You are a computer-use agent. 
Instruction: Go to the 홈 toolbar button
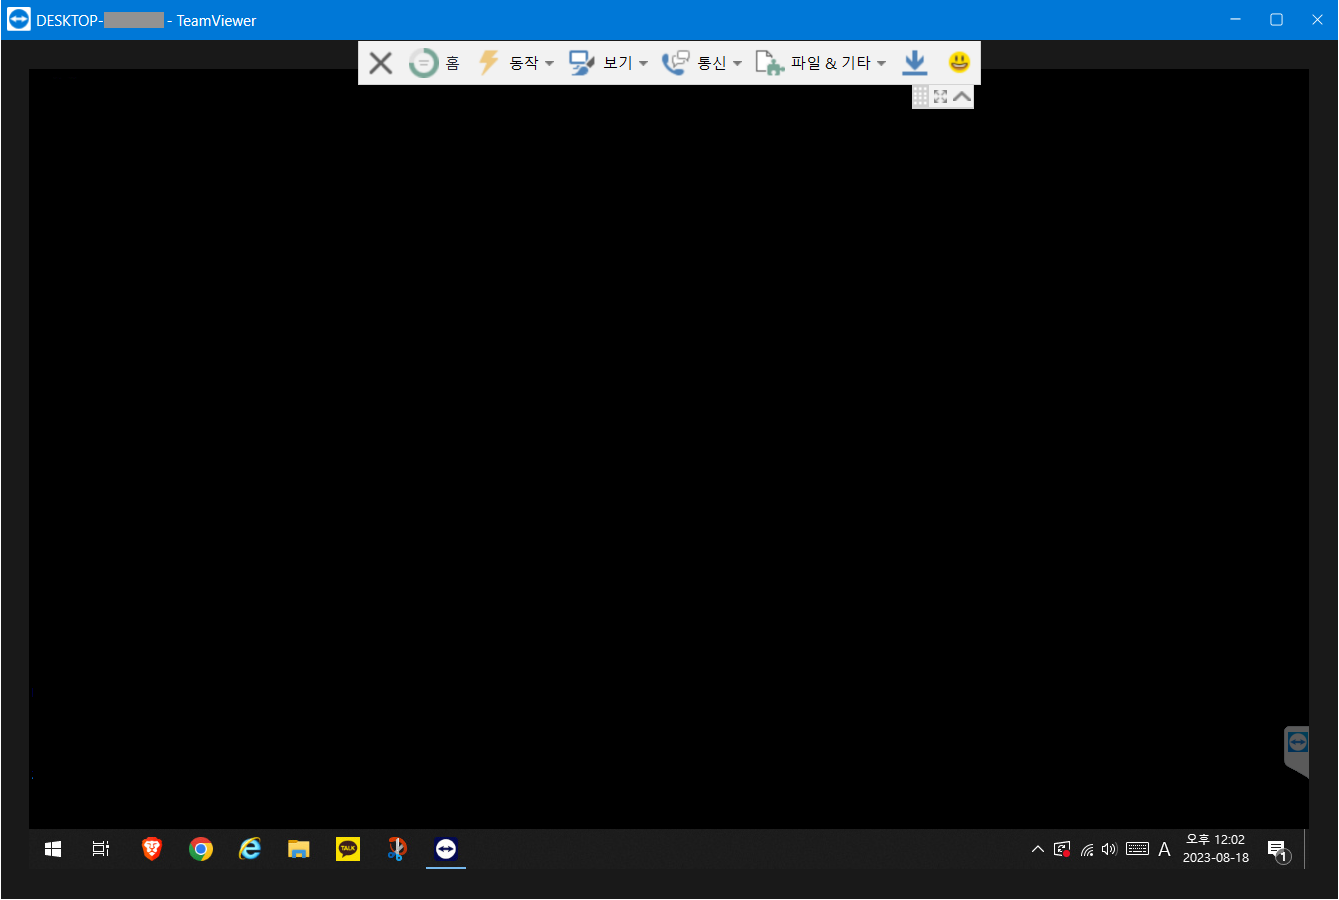coord(434,63)
